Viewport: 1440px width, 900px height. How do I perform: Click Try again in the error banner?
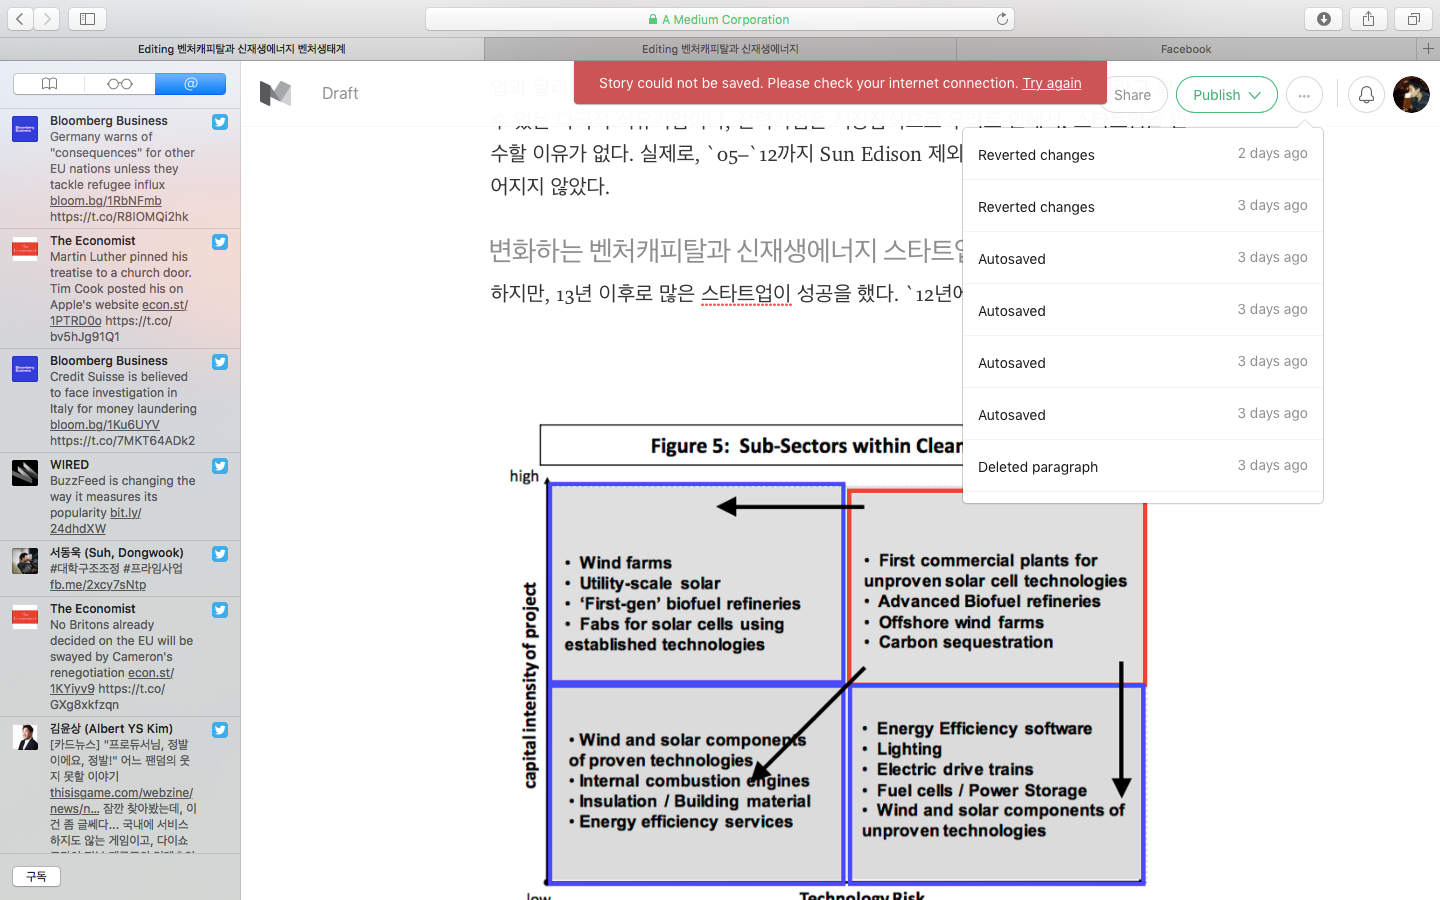[1052, 83]
